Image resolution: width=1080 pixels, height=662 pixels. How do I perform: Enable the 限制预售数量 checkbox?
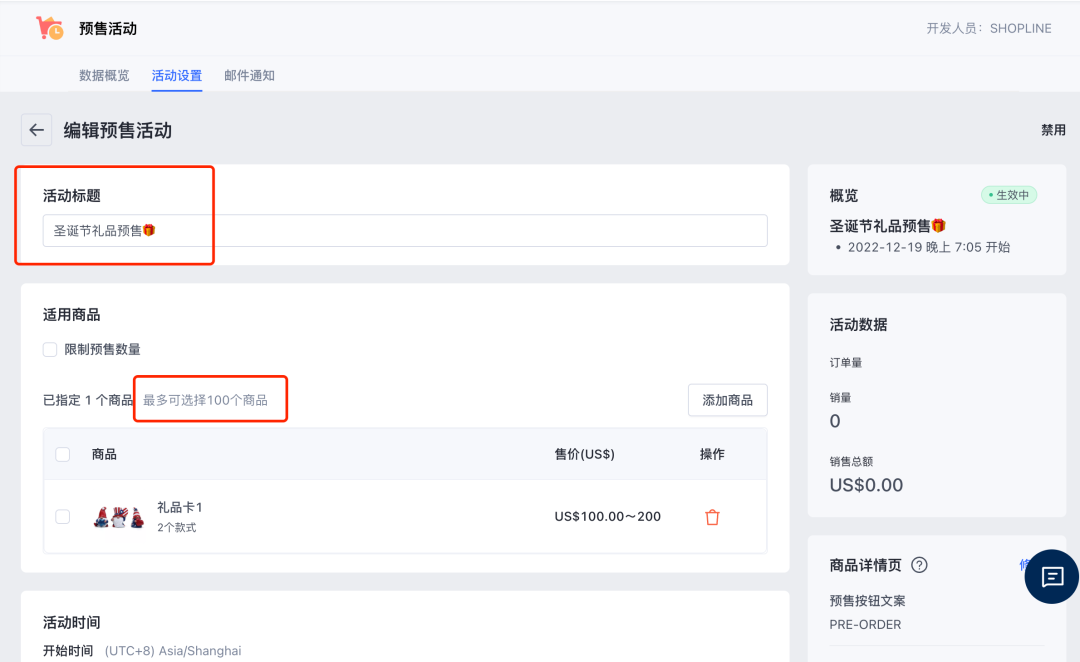(x=49, y=349)
